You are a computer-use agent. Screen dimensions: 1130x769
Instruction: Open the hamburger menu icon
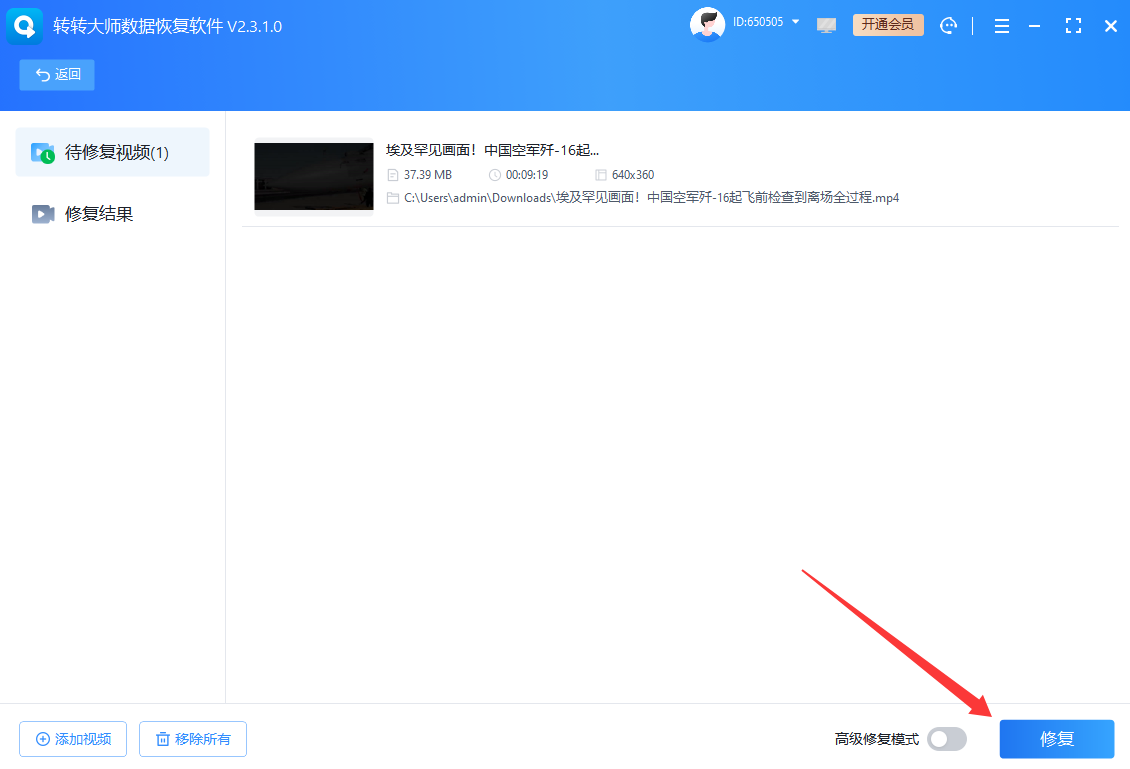(1002, 26)
